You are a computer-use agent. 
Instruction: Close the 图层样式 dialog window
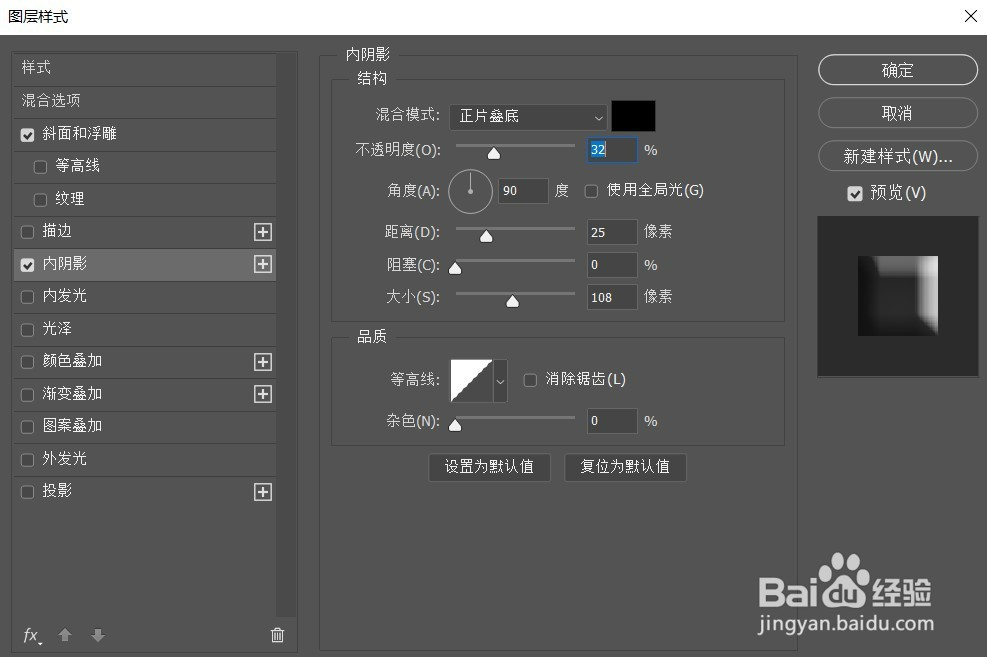pyautogui.click(x=971, y=16)
